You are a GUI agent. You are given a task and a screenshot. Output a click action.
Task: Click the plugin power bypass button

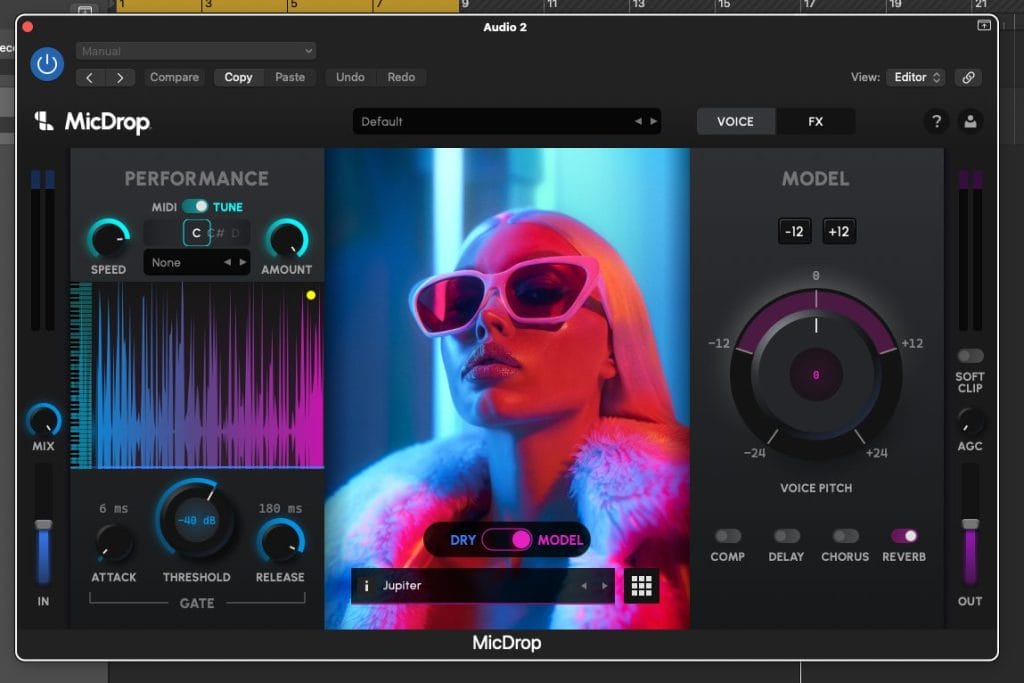[x=46, y=64]
